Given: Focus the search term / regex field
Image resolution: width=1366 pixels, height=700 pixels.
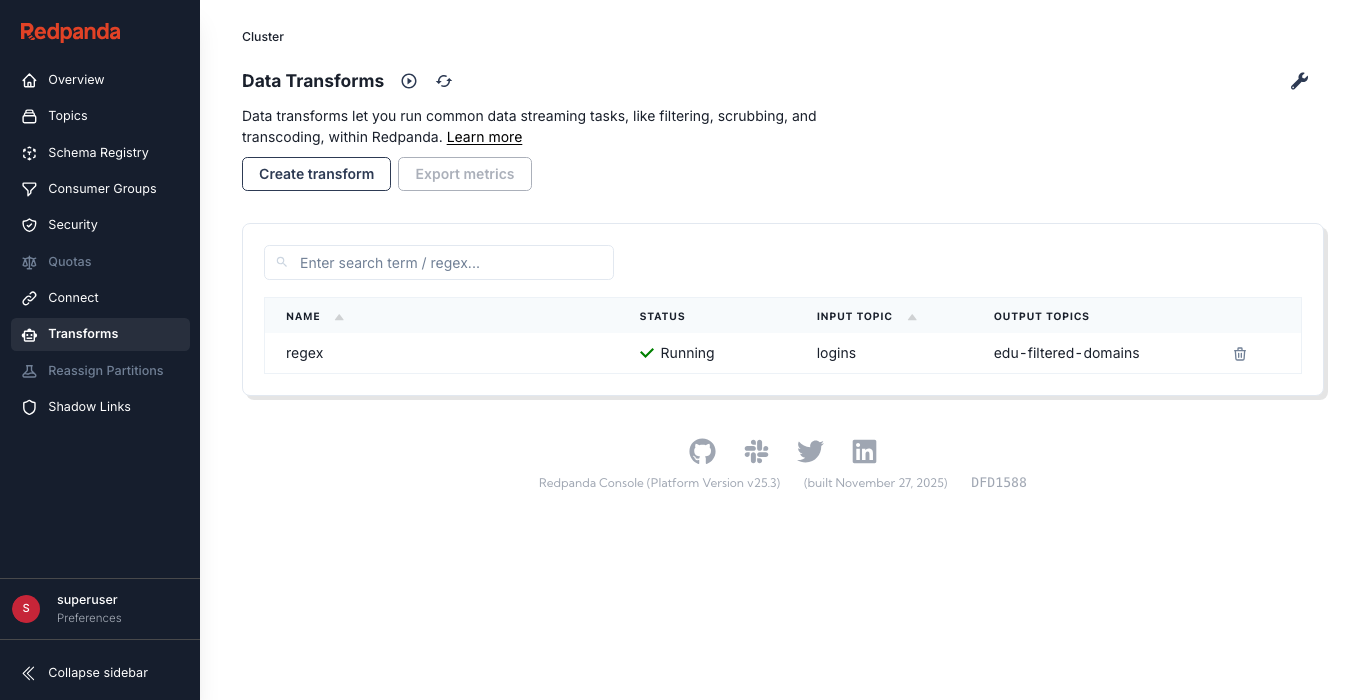Looking at the screenshot, I should [450, 263].
